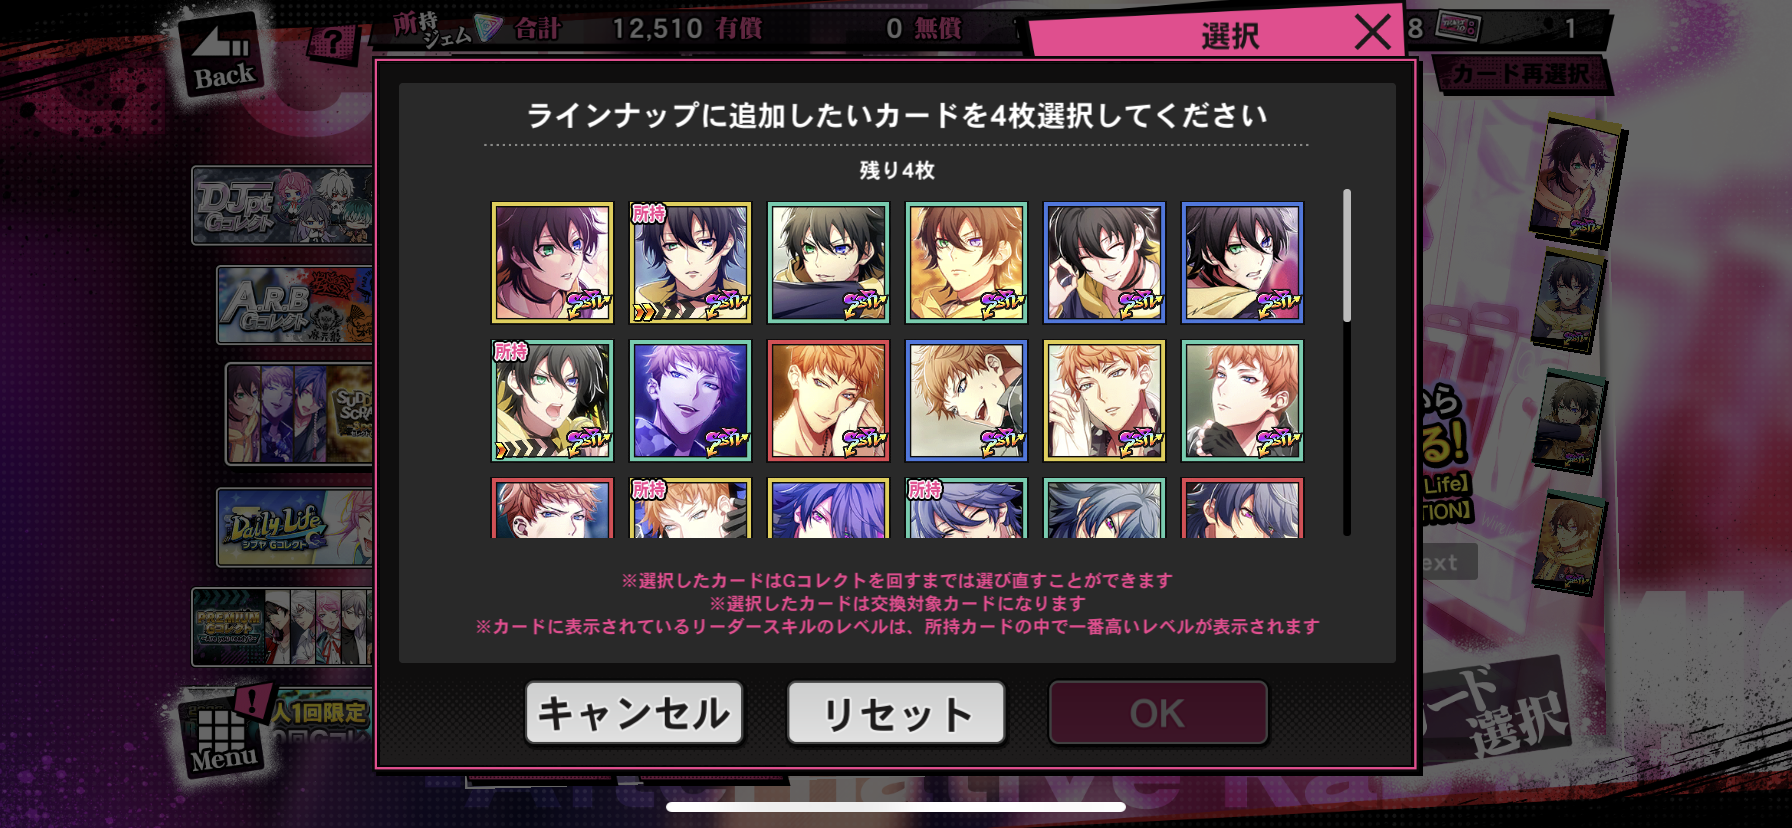1792x828 pixels.
Task: Select the winking character card with blue border
Action: (x=1104, y=263)
